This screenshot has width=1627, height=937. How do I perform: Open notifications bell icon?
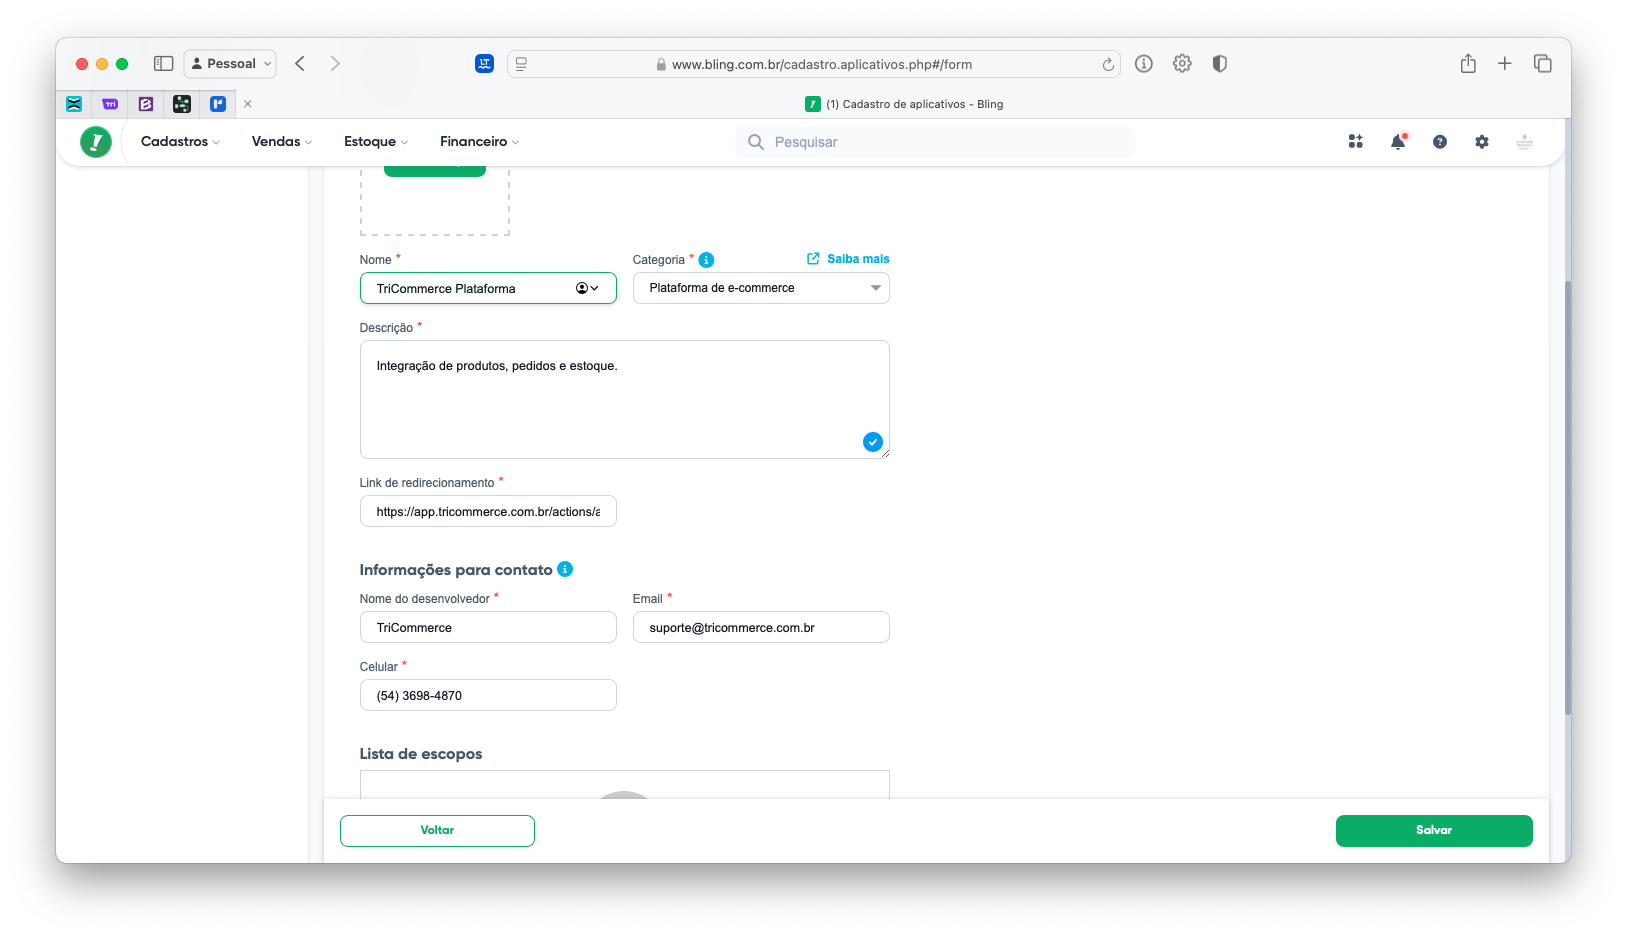1398,142
